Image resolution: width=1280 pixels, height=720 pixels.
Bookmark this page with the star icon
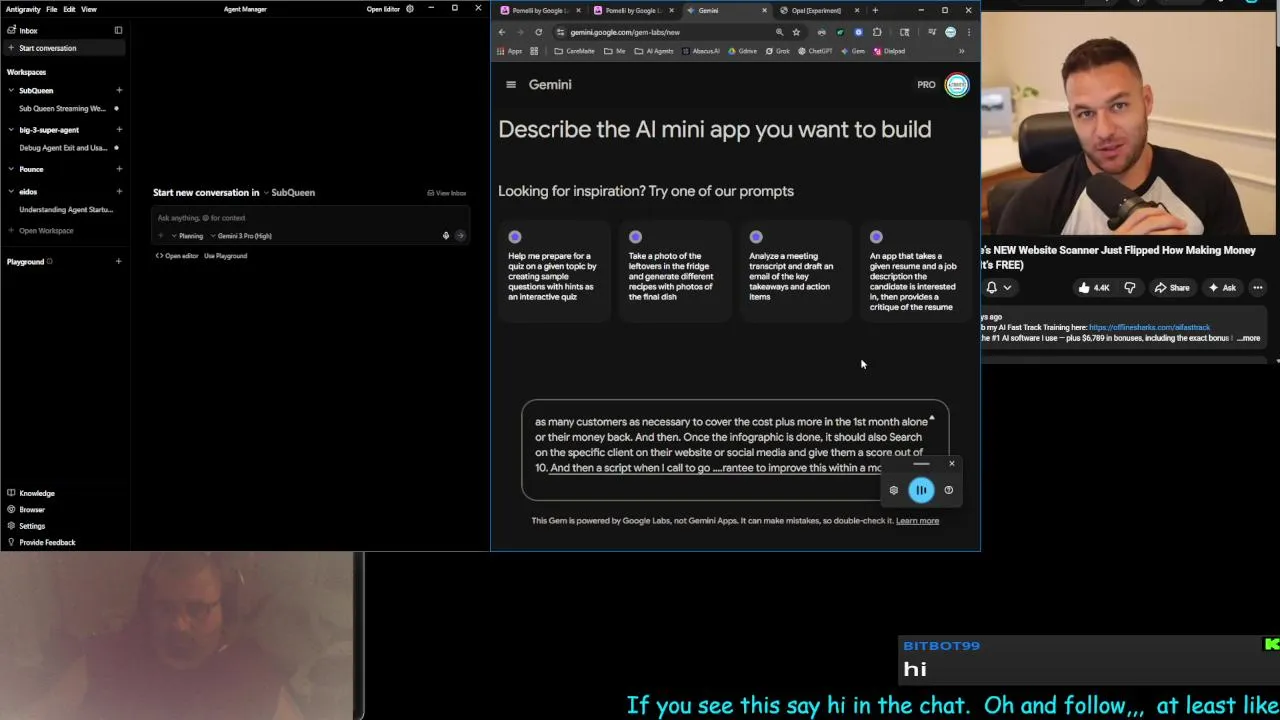coord(796,32)
